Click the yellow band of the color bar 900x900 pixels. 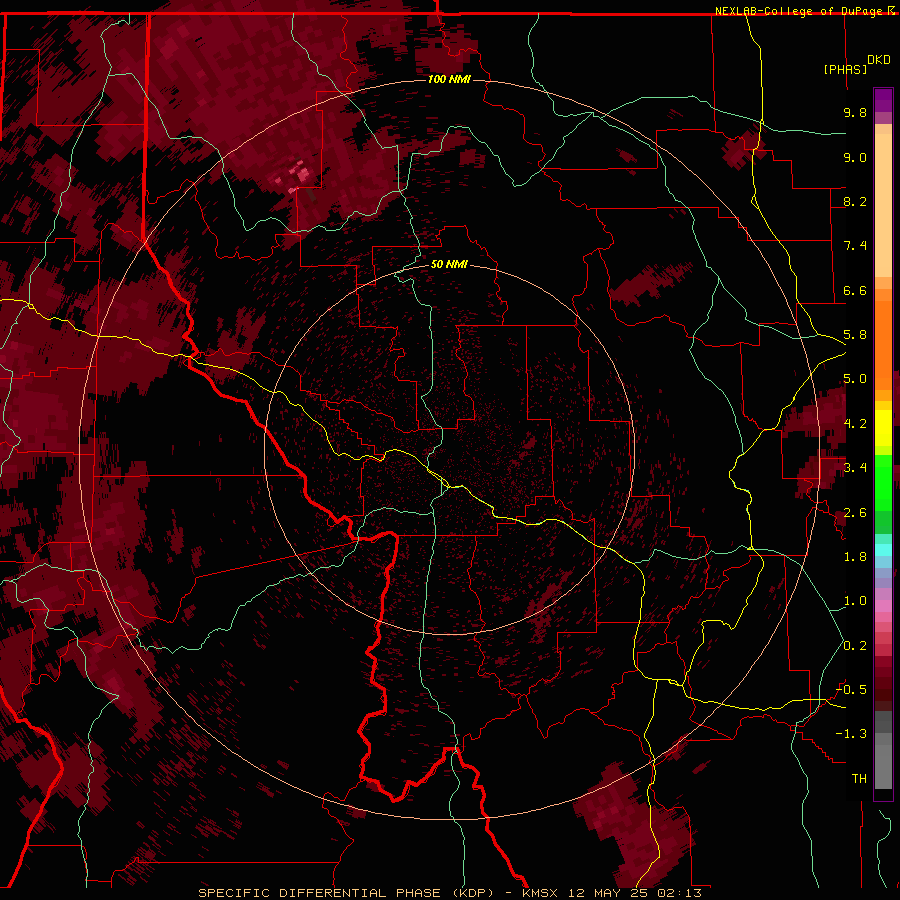tap(883, 428)
